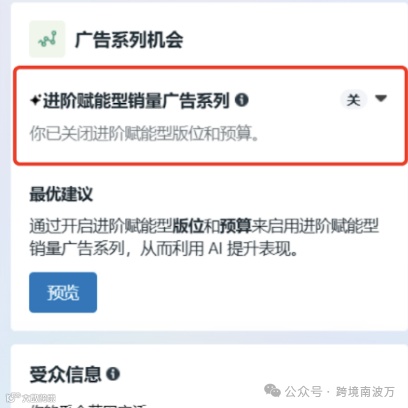Click the bold 预算 word in the suggestion
The image size is (408, 408).
point(236,226)
